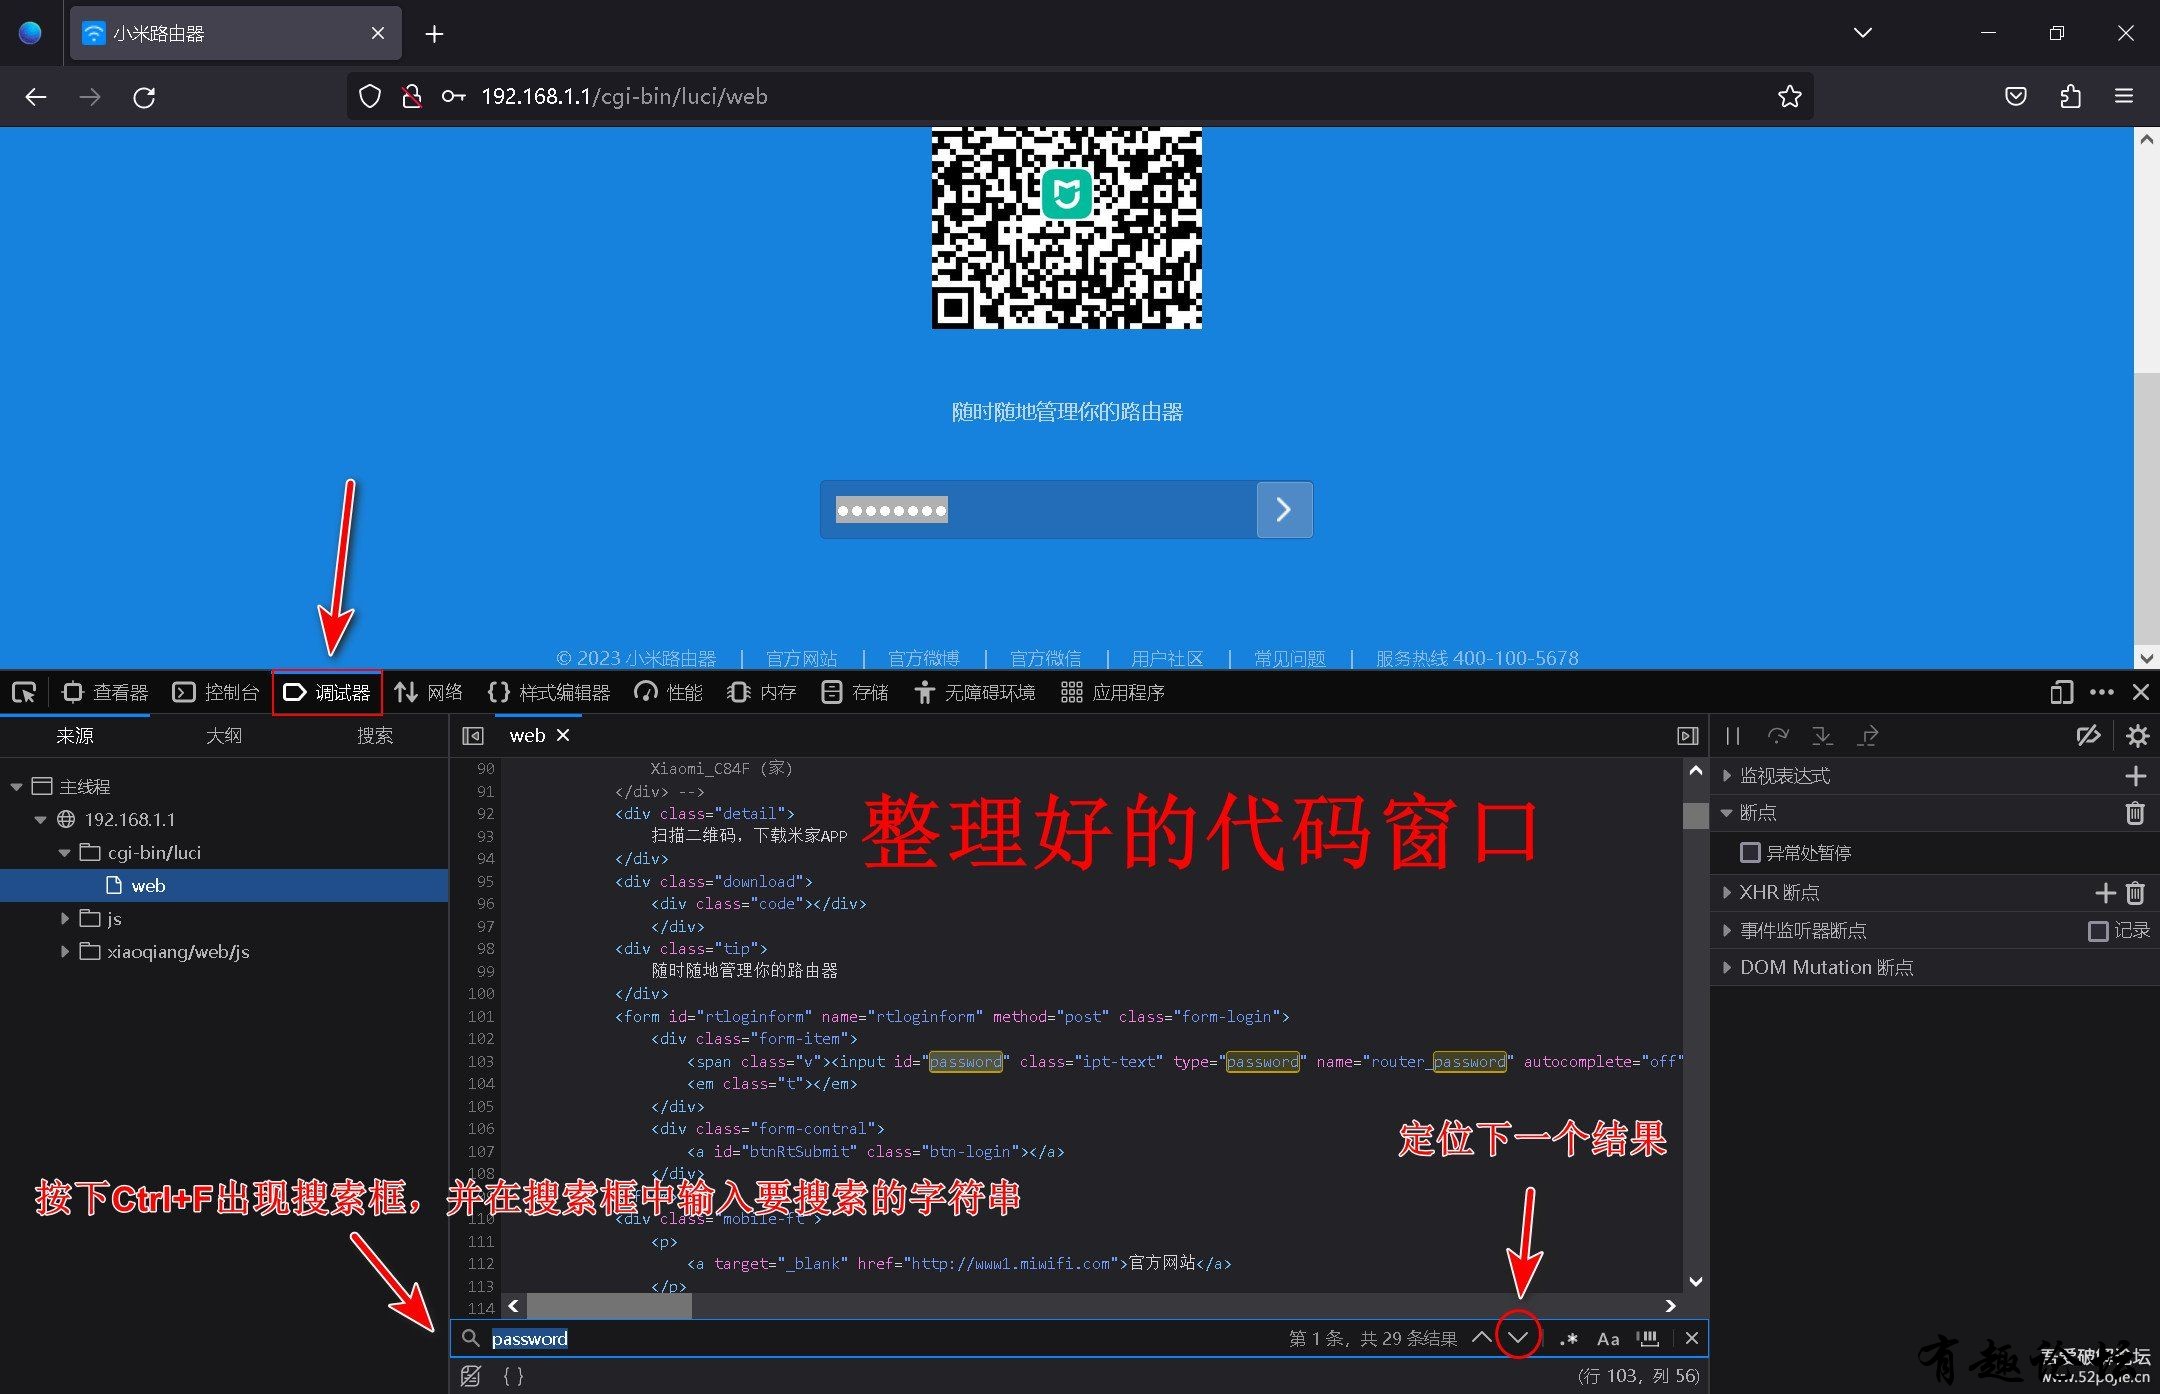
Task: Enable pause on exceptions (异常处暂停) checkbox
Action: click(x=1750, y=853)
